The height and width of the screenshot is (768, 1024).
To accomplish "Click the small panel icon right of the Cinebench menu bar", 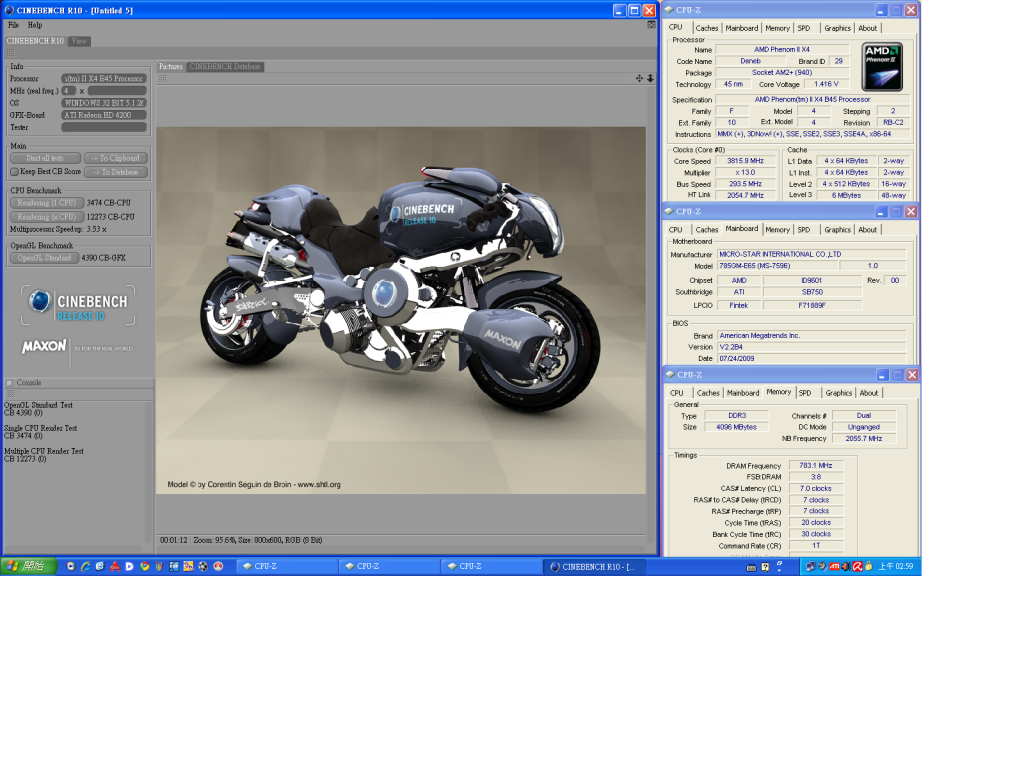I will 651,24.
